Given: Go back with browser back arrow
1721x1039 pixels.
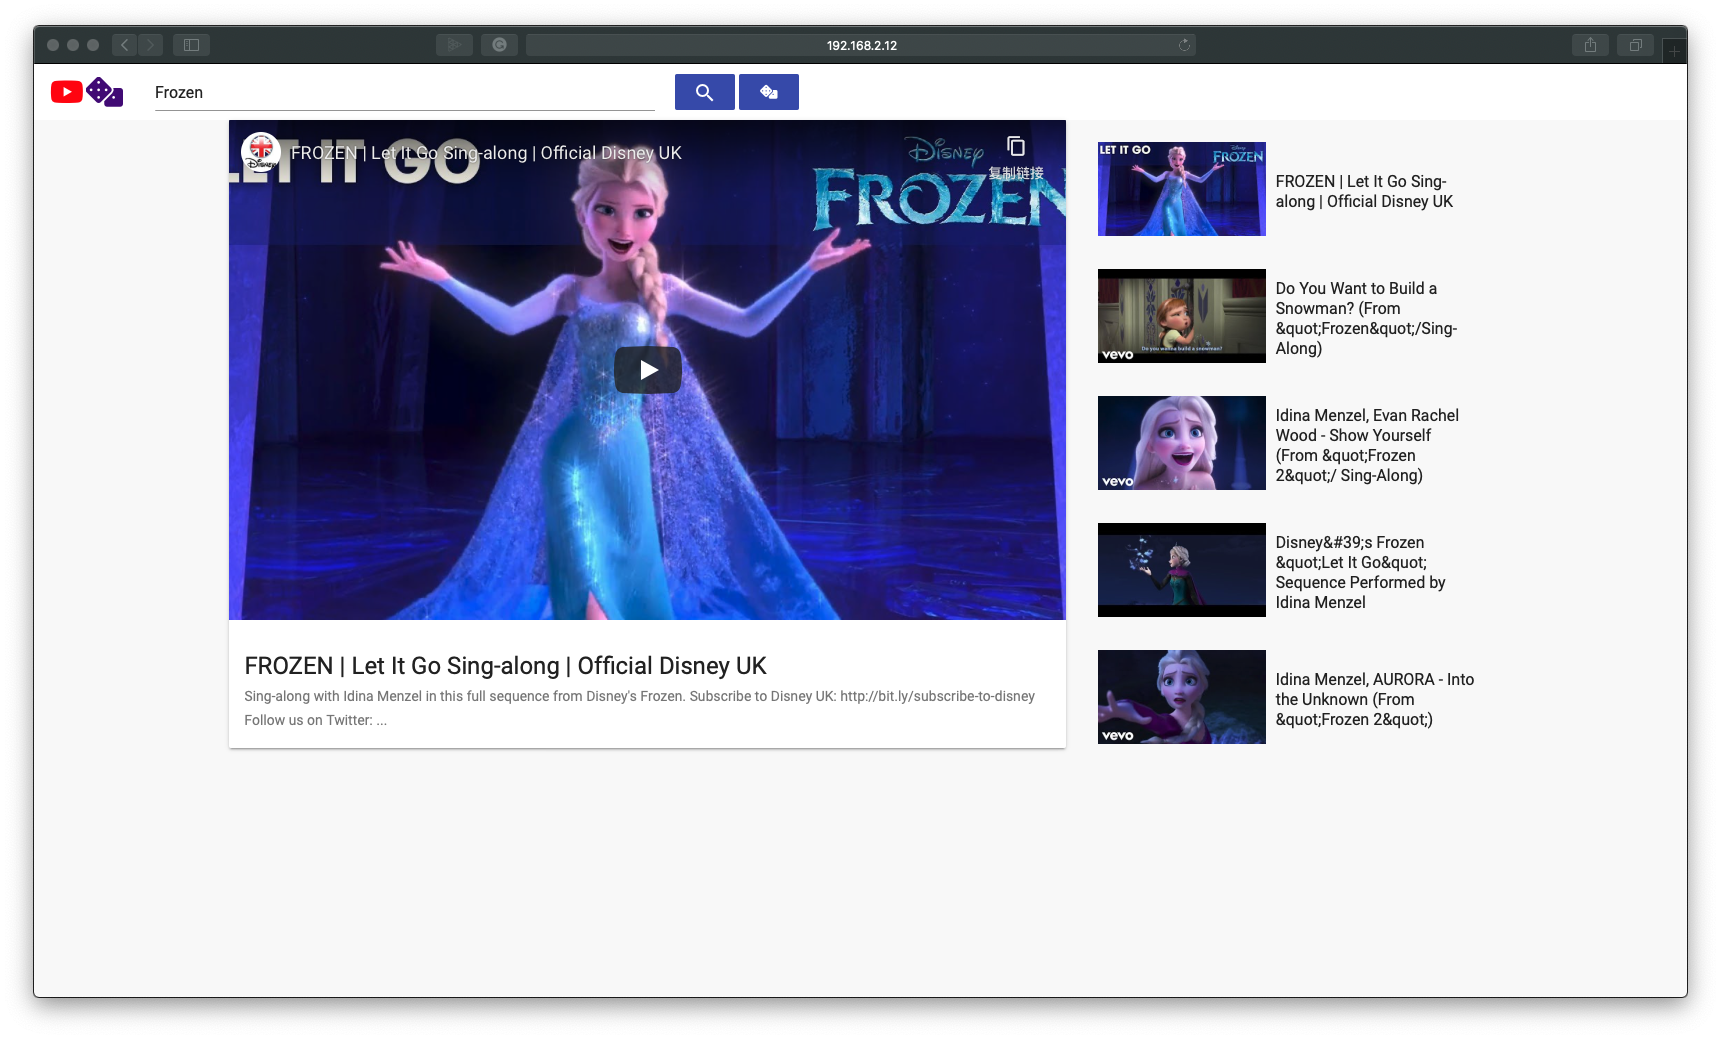Looking at the screenshot, I should (124, 45).
